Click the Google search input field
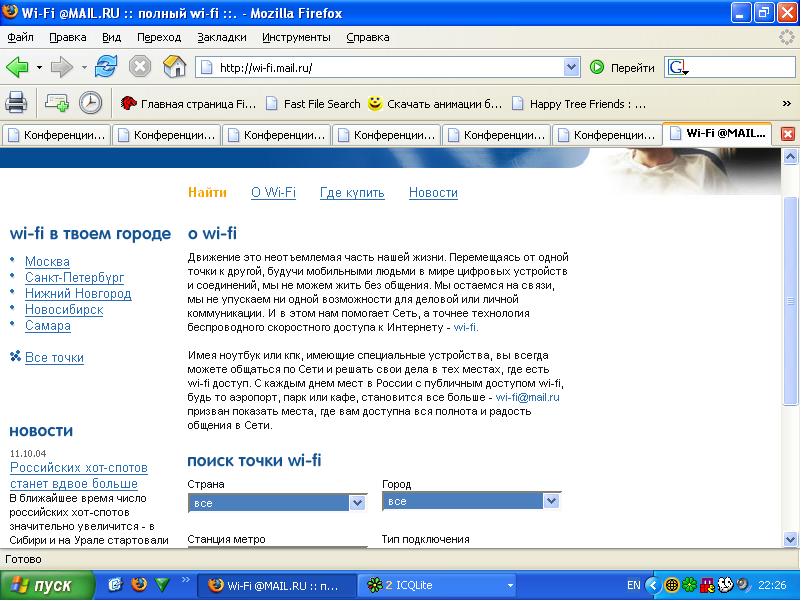Screen dimensions: 801x601 click(743, 67)
